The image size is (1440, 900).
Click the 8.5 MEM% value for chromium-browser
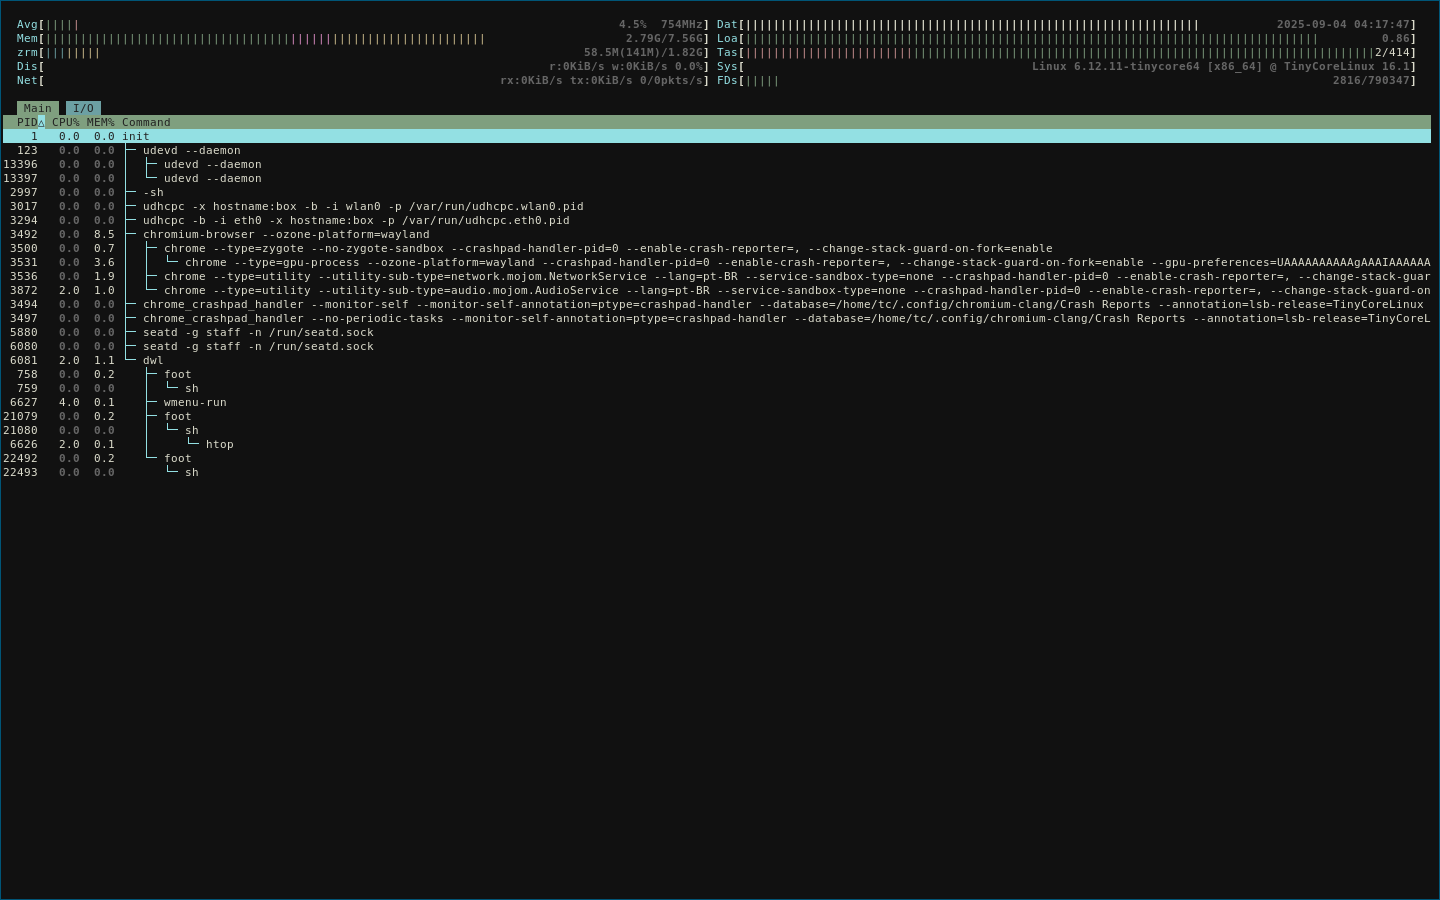104,234
